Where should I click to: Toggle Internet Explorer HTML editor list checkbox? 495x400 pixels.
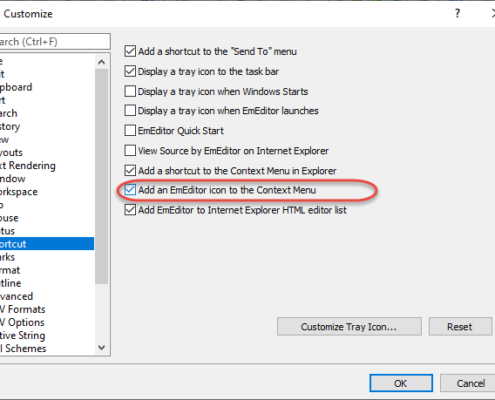click(x=130, y=210)
